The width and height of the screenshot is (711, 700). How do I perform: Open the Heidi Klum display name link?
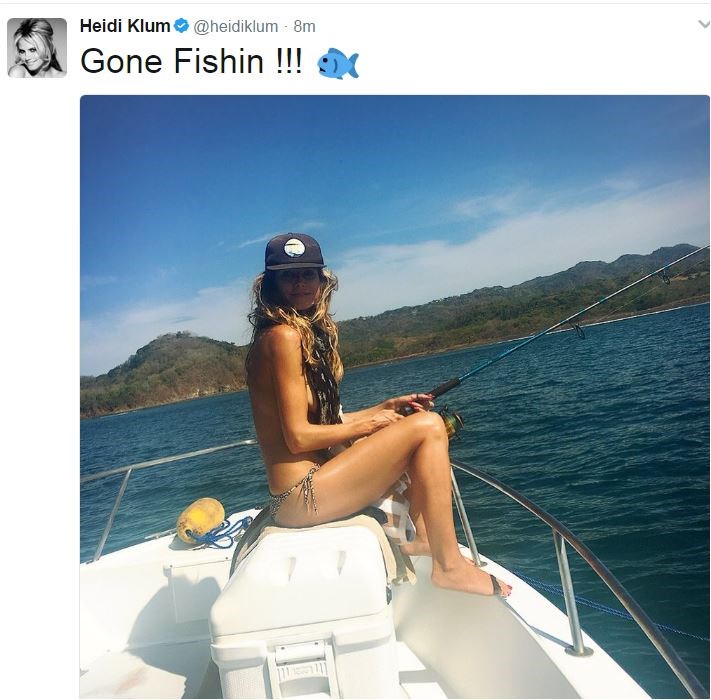click(x=125, y=26)
